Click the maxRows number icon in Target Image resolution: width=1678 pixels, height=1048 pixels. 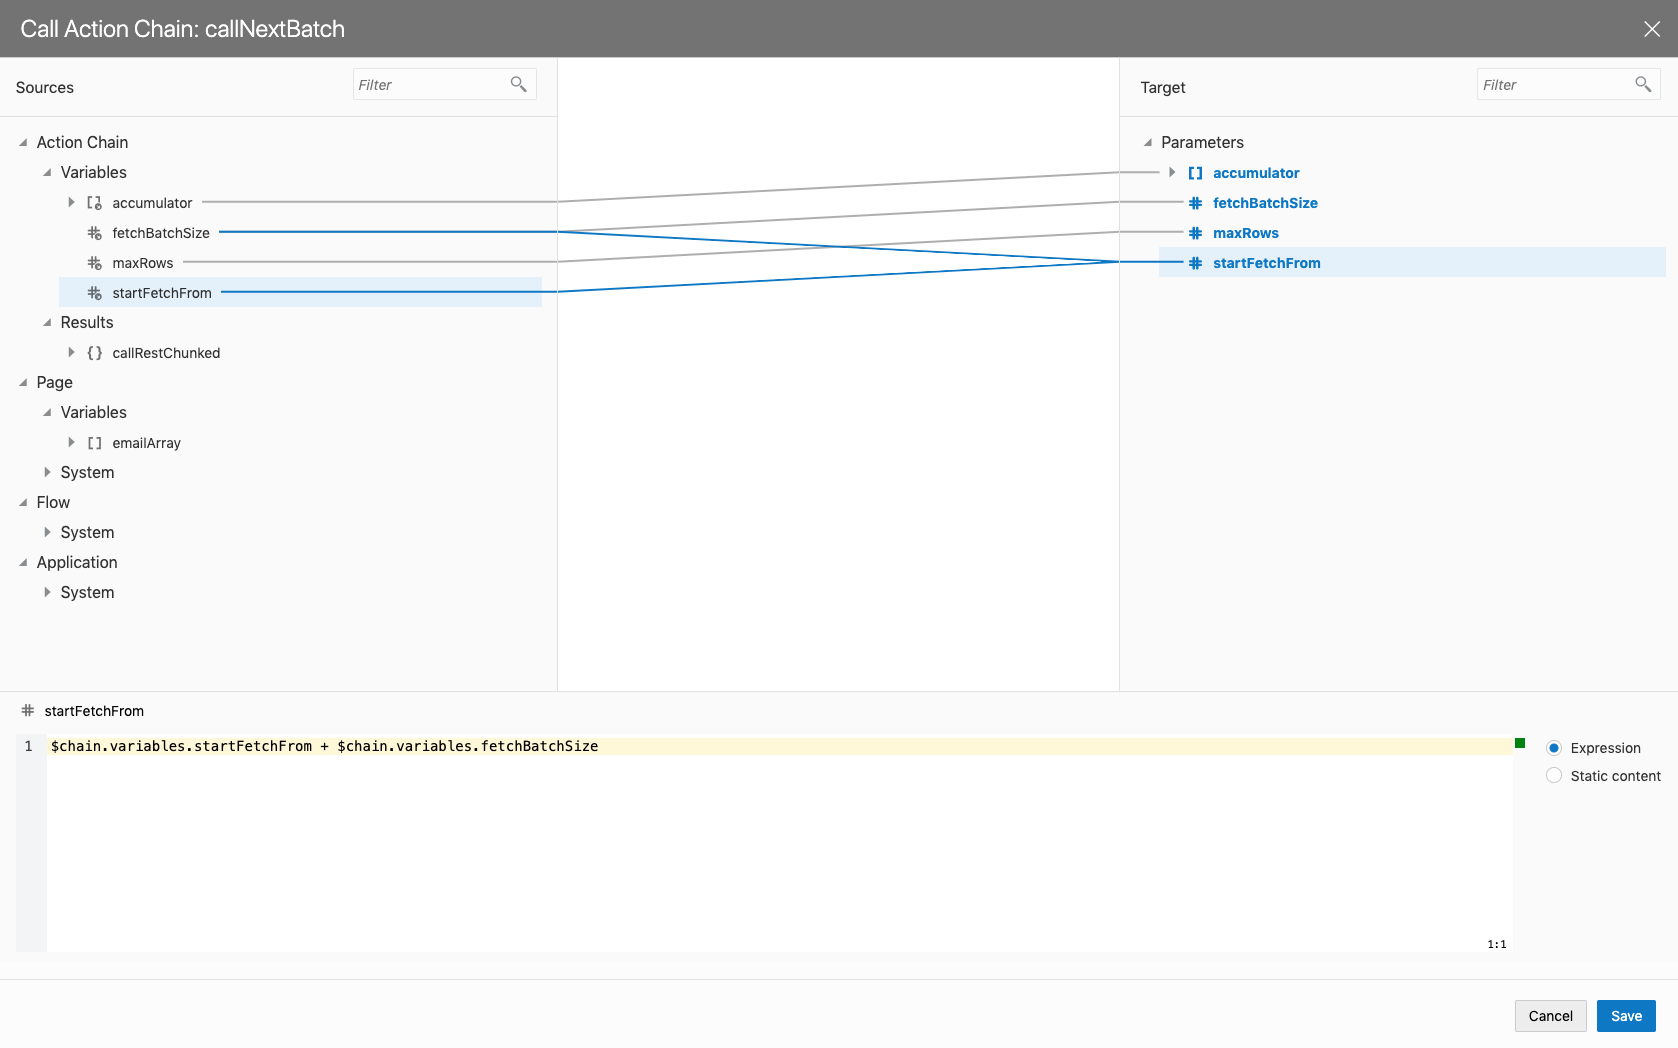[x=1195, y=233]
